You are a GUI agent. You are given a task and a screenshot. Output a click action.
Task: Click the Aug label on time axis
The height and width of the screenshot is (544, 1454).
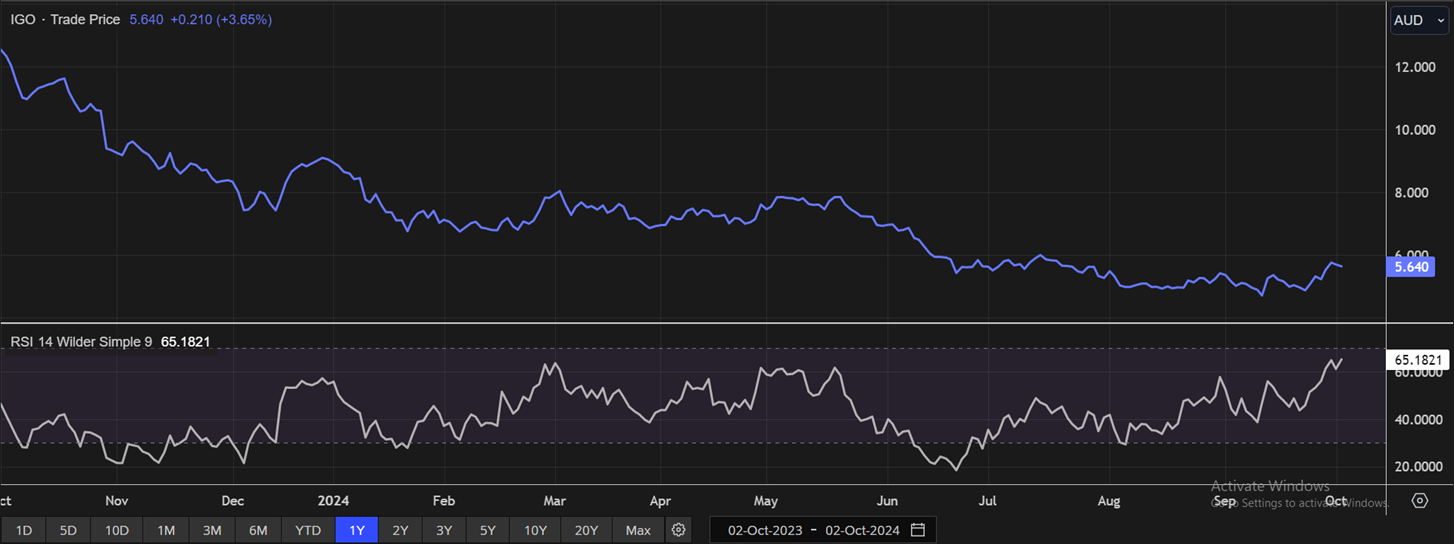pyautogui.click(x=1108, y=500)
